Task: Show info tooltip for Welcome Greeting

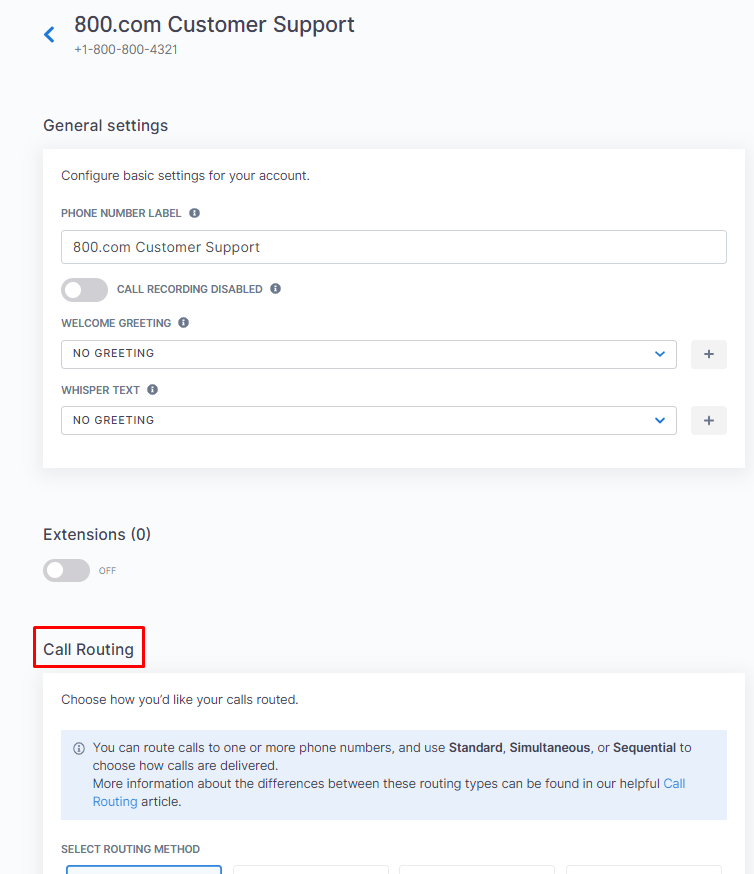Action: pyautogui.click(x=183, y=323)
